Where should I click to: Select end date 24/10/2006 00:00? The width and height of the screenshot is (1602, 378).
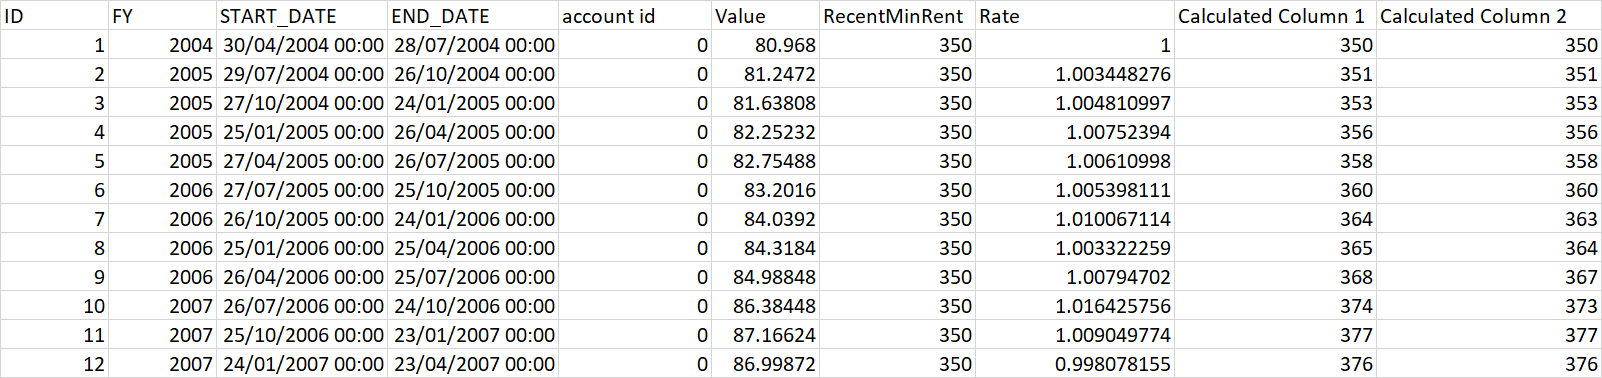point(472,306)
